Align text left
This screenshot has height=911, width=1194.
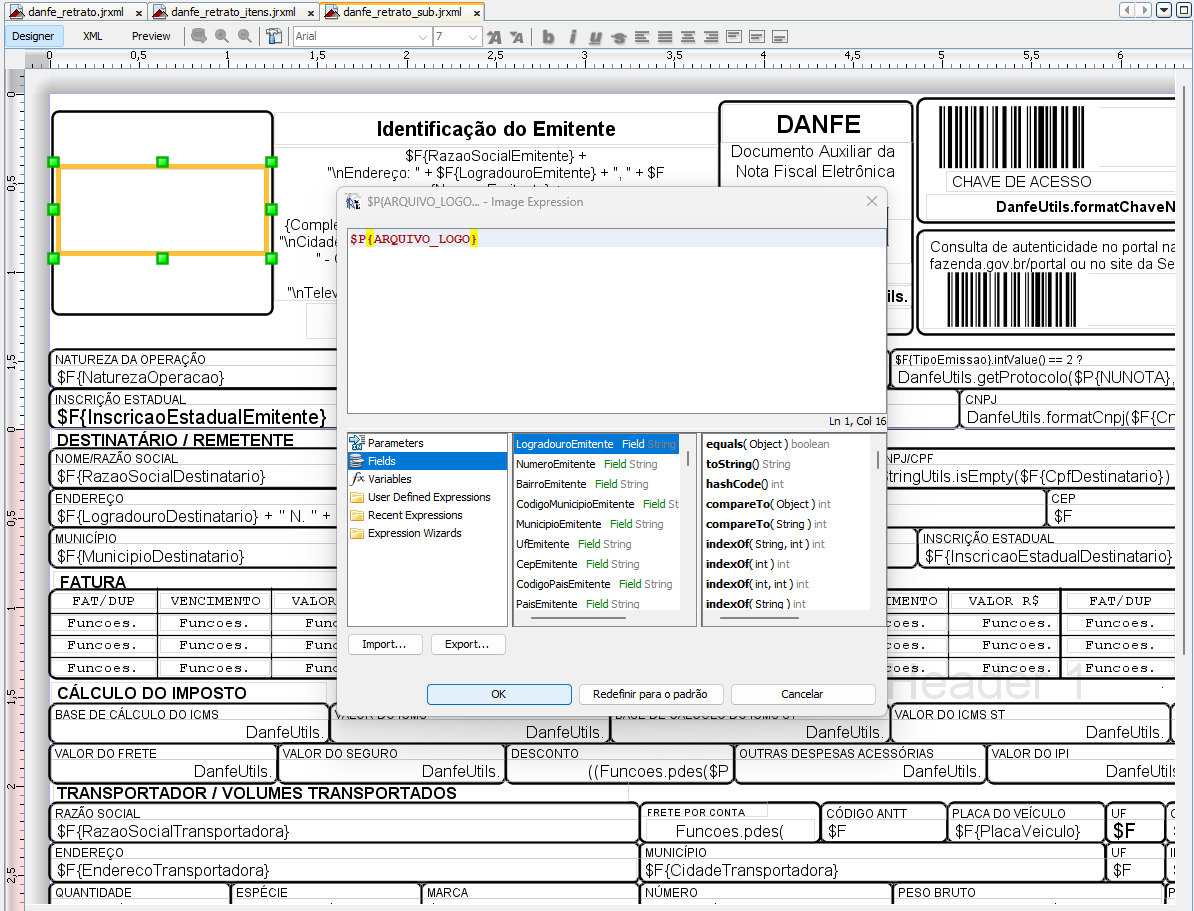642,37
